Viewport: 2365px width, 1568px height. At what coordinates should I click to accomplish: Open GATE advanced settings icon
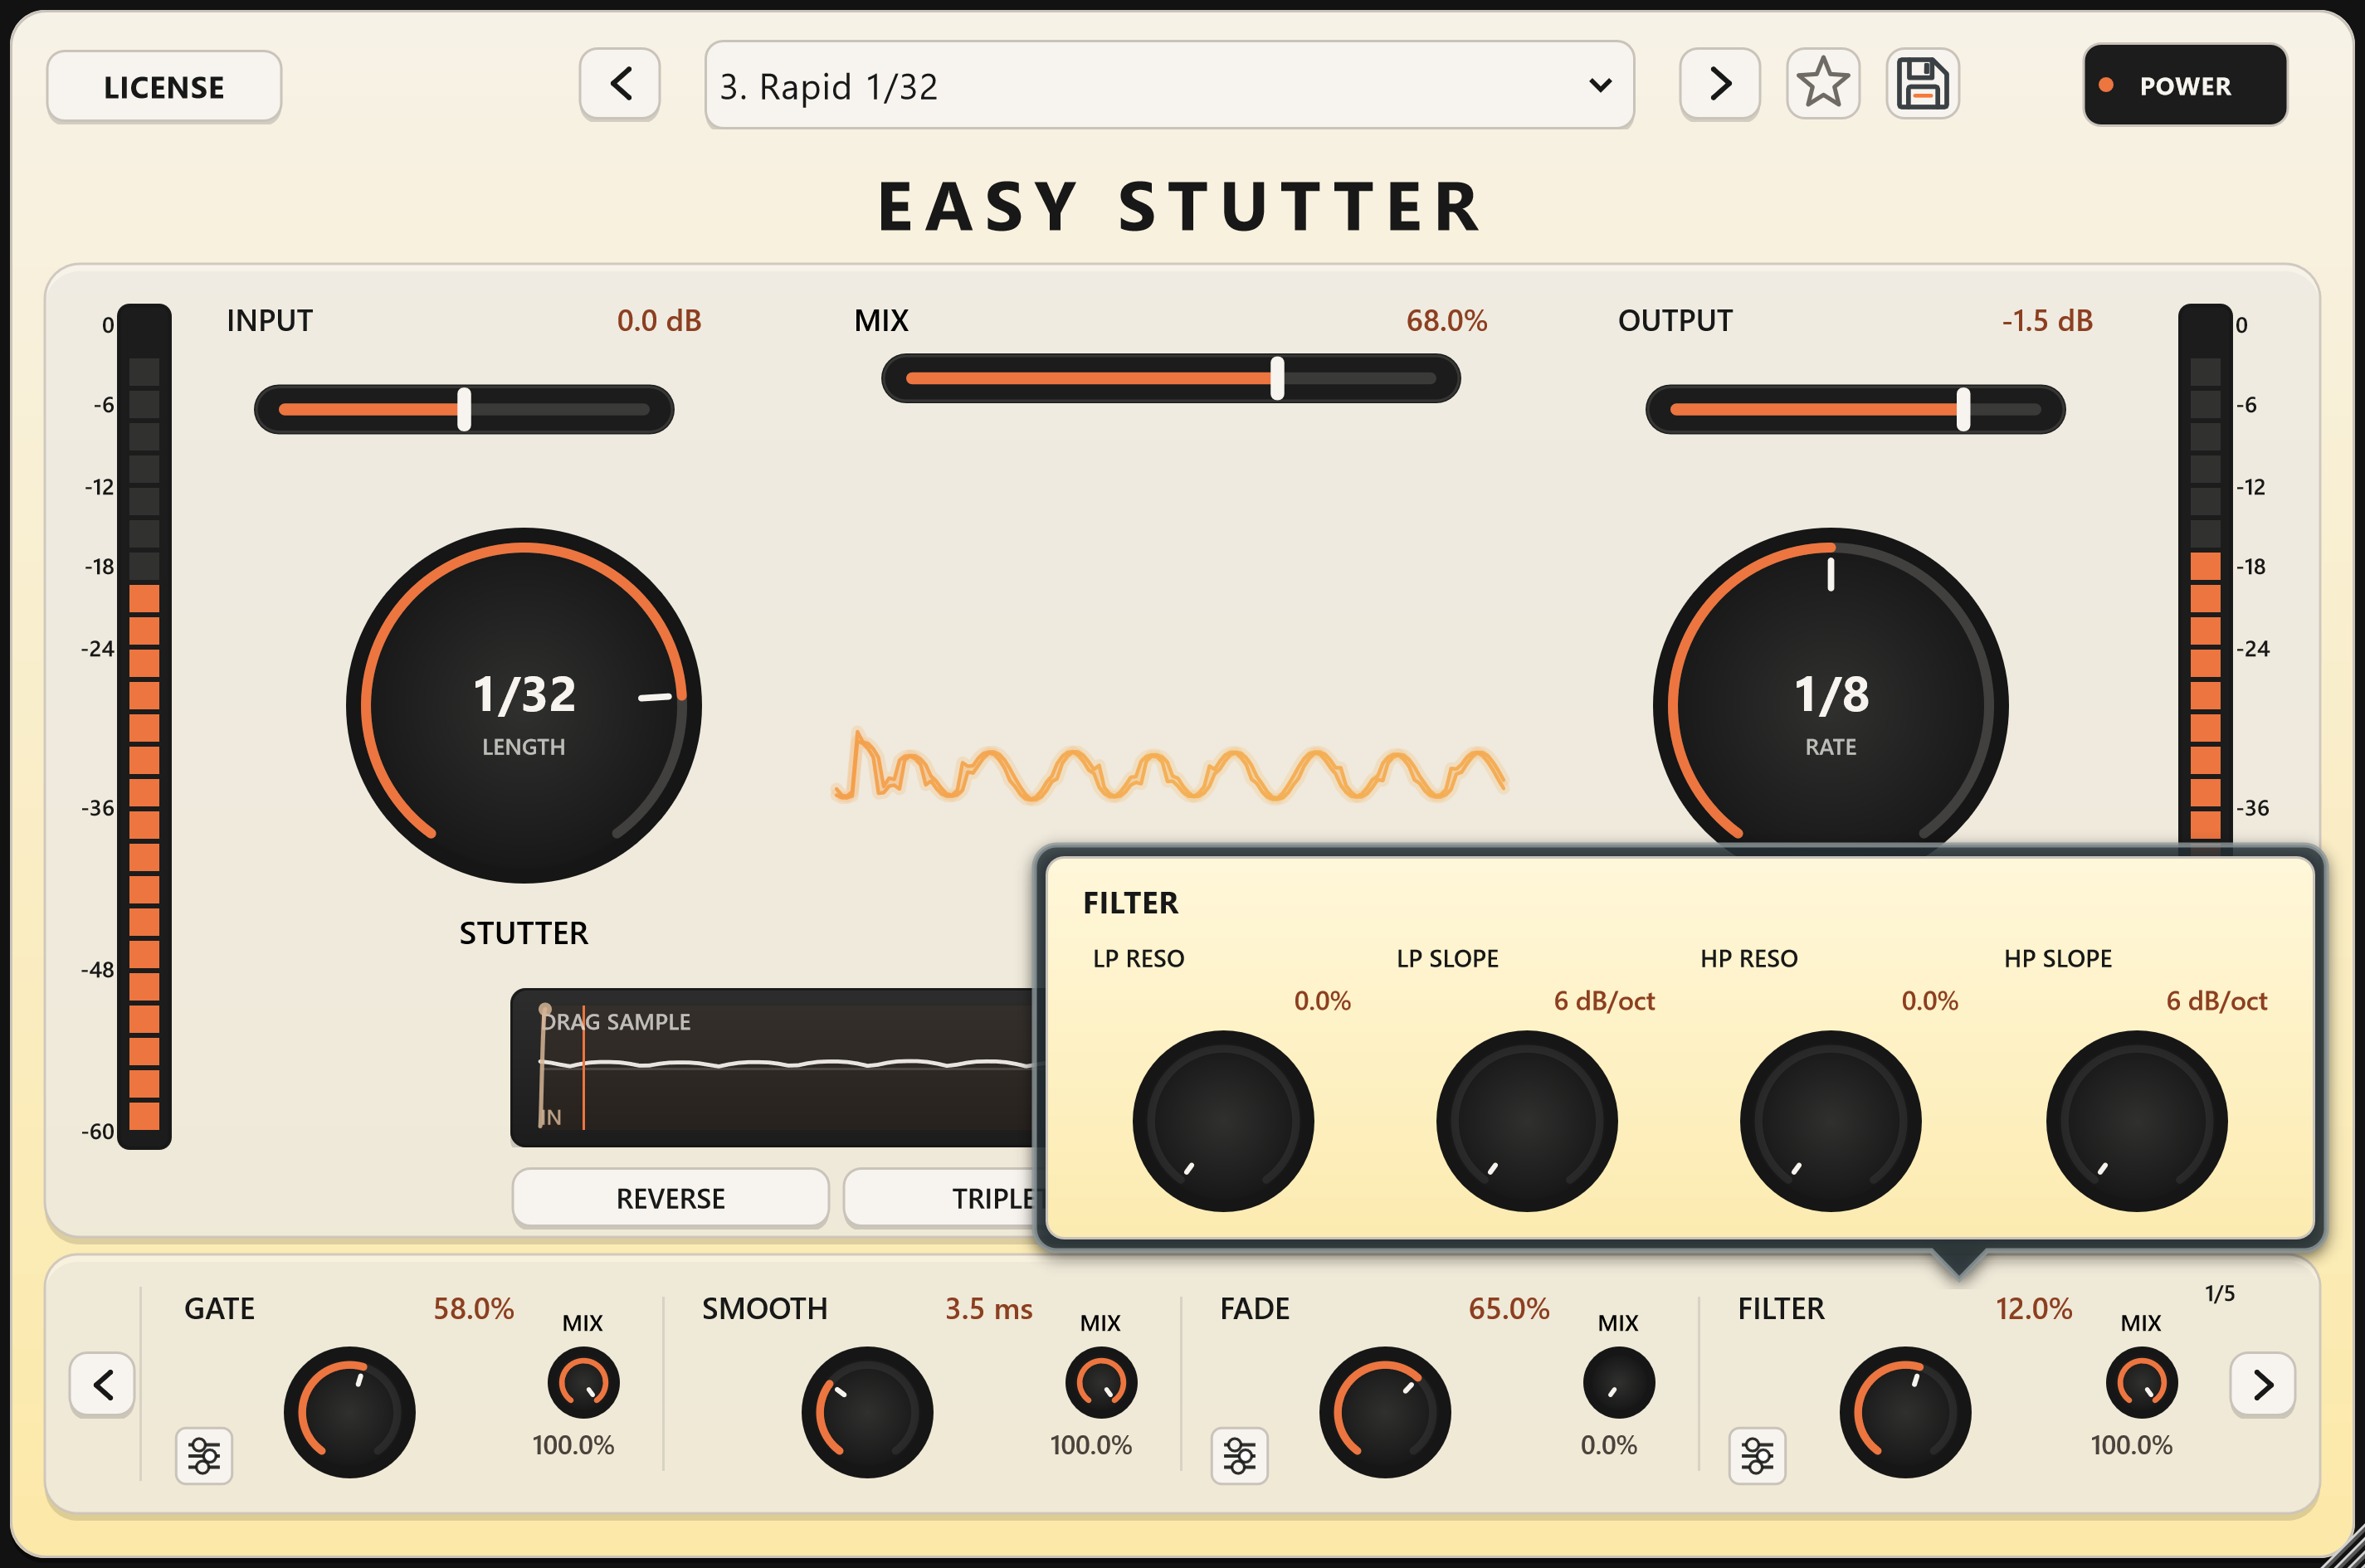click(204, 1456)
